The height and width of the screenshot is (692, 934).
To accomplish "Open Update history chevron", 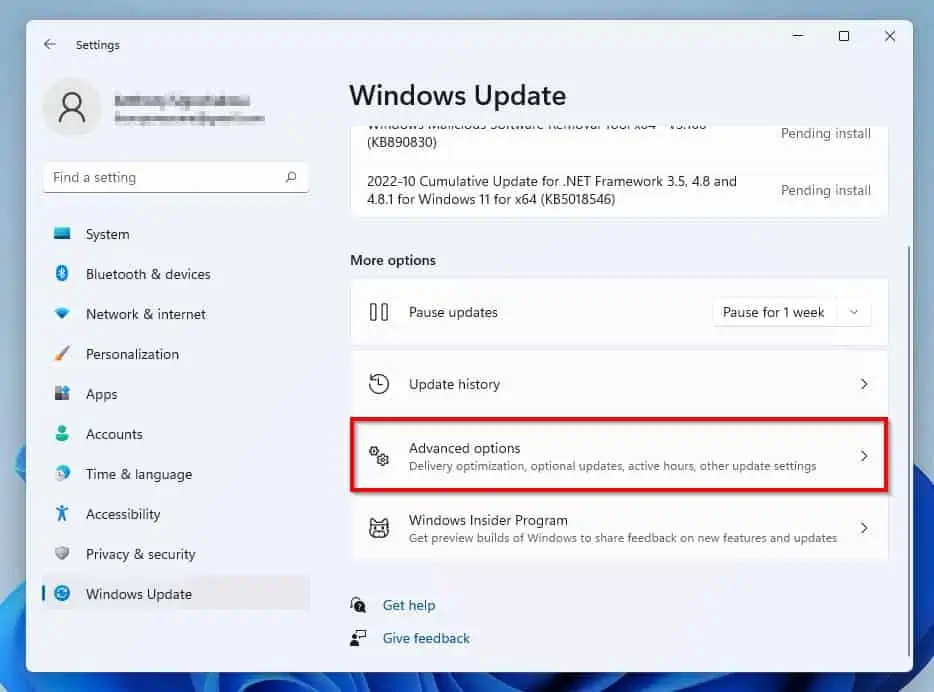I will [864, 384].
